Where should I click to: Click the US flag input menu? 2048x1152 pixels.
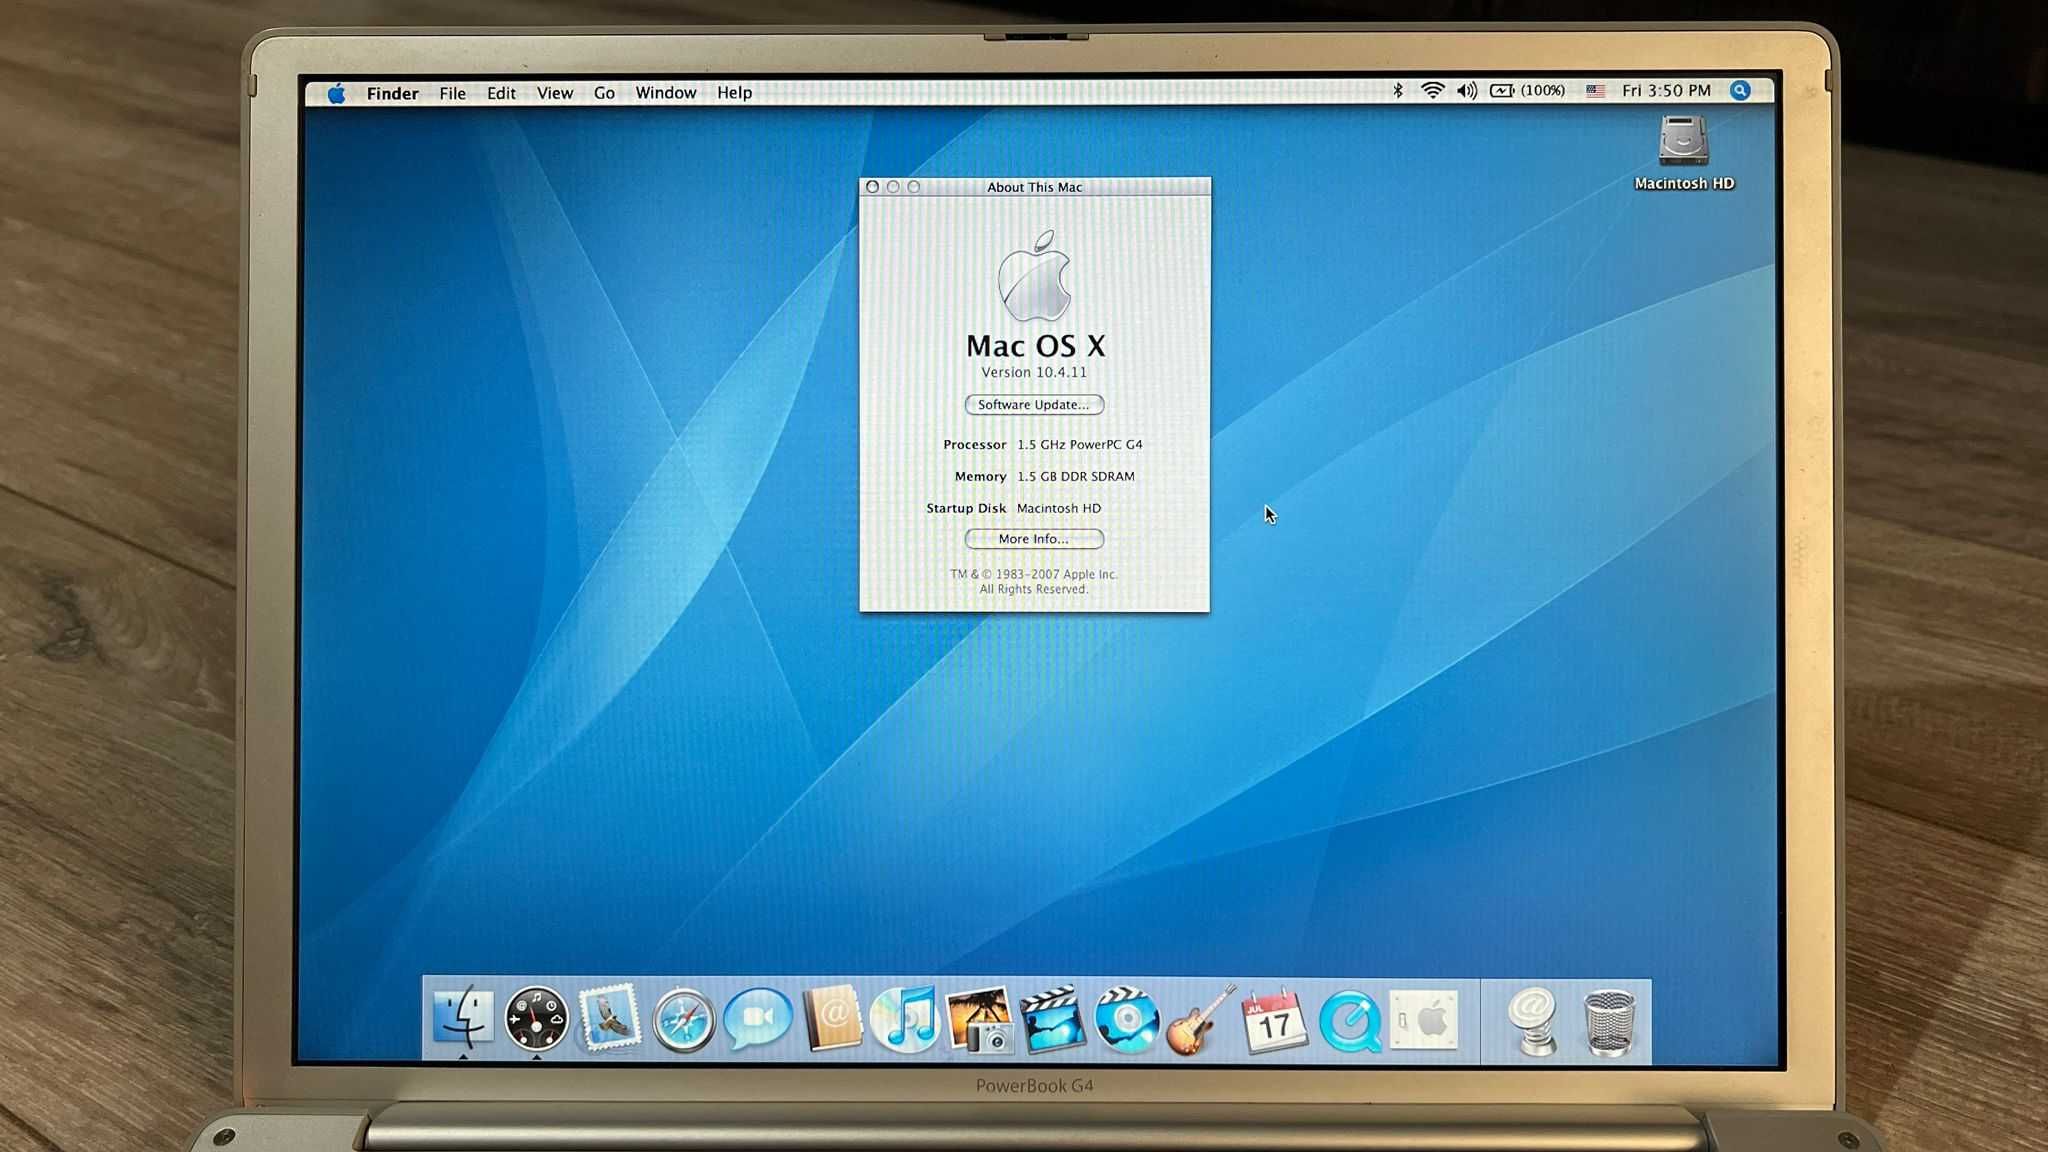[1595, 91]
